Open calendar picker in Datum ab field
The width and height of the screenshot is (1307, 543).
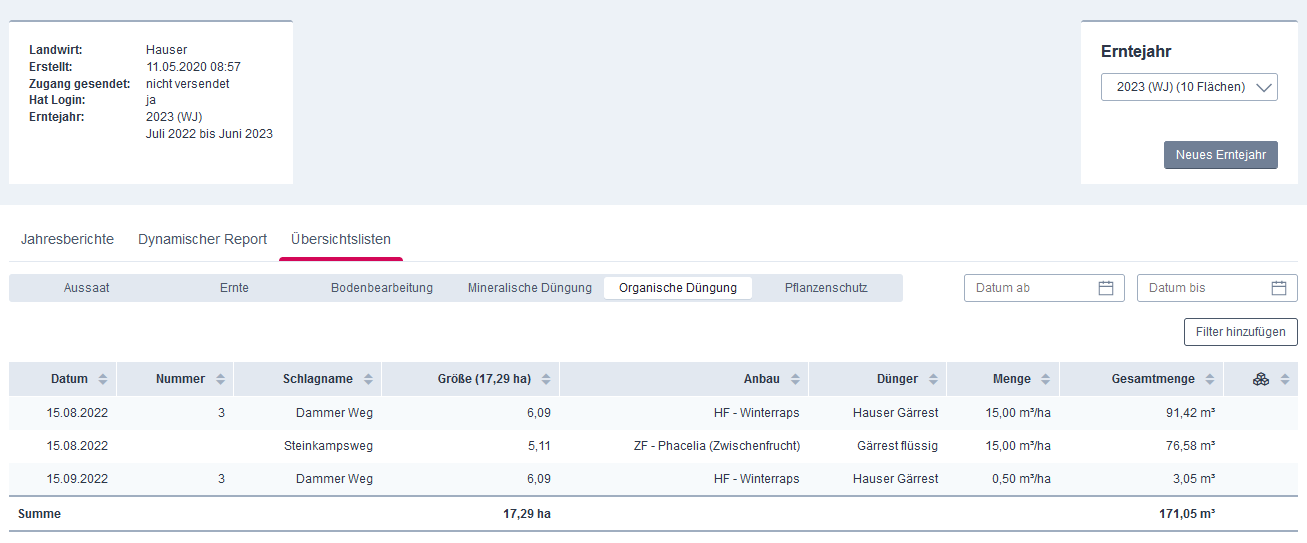pyautogui.click(x=1105, y=288)
